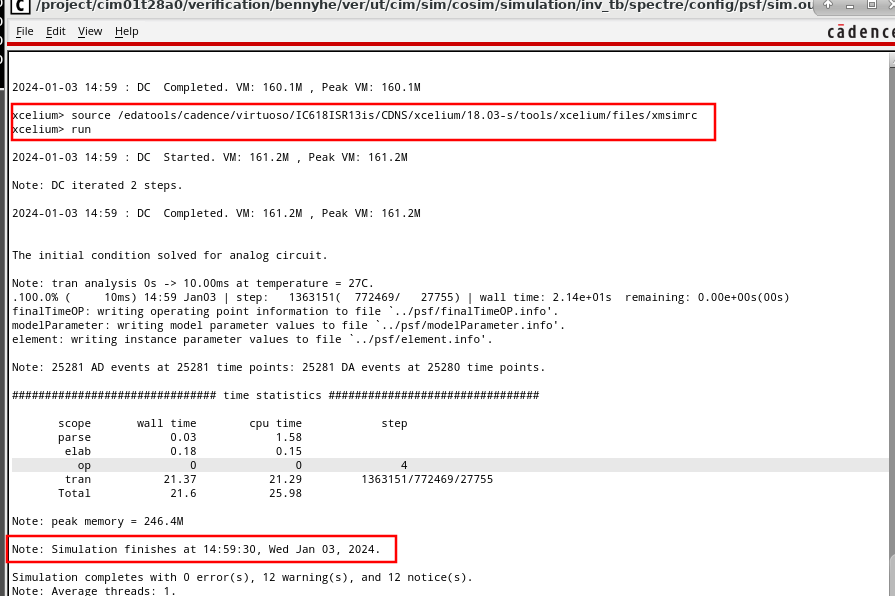Close the sim.out log window

point(890,5)
